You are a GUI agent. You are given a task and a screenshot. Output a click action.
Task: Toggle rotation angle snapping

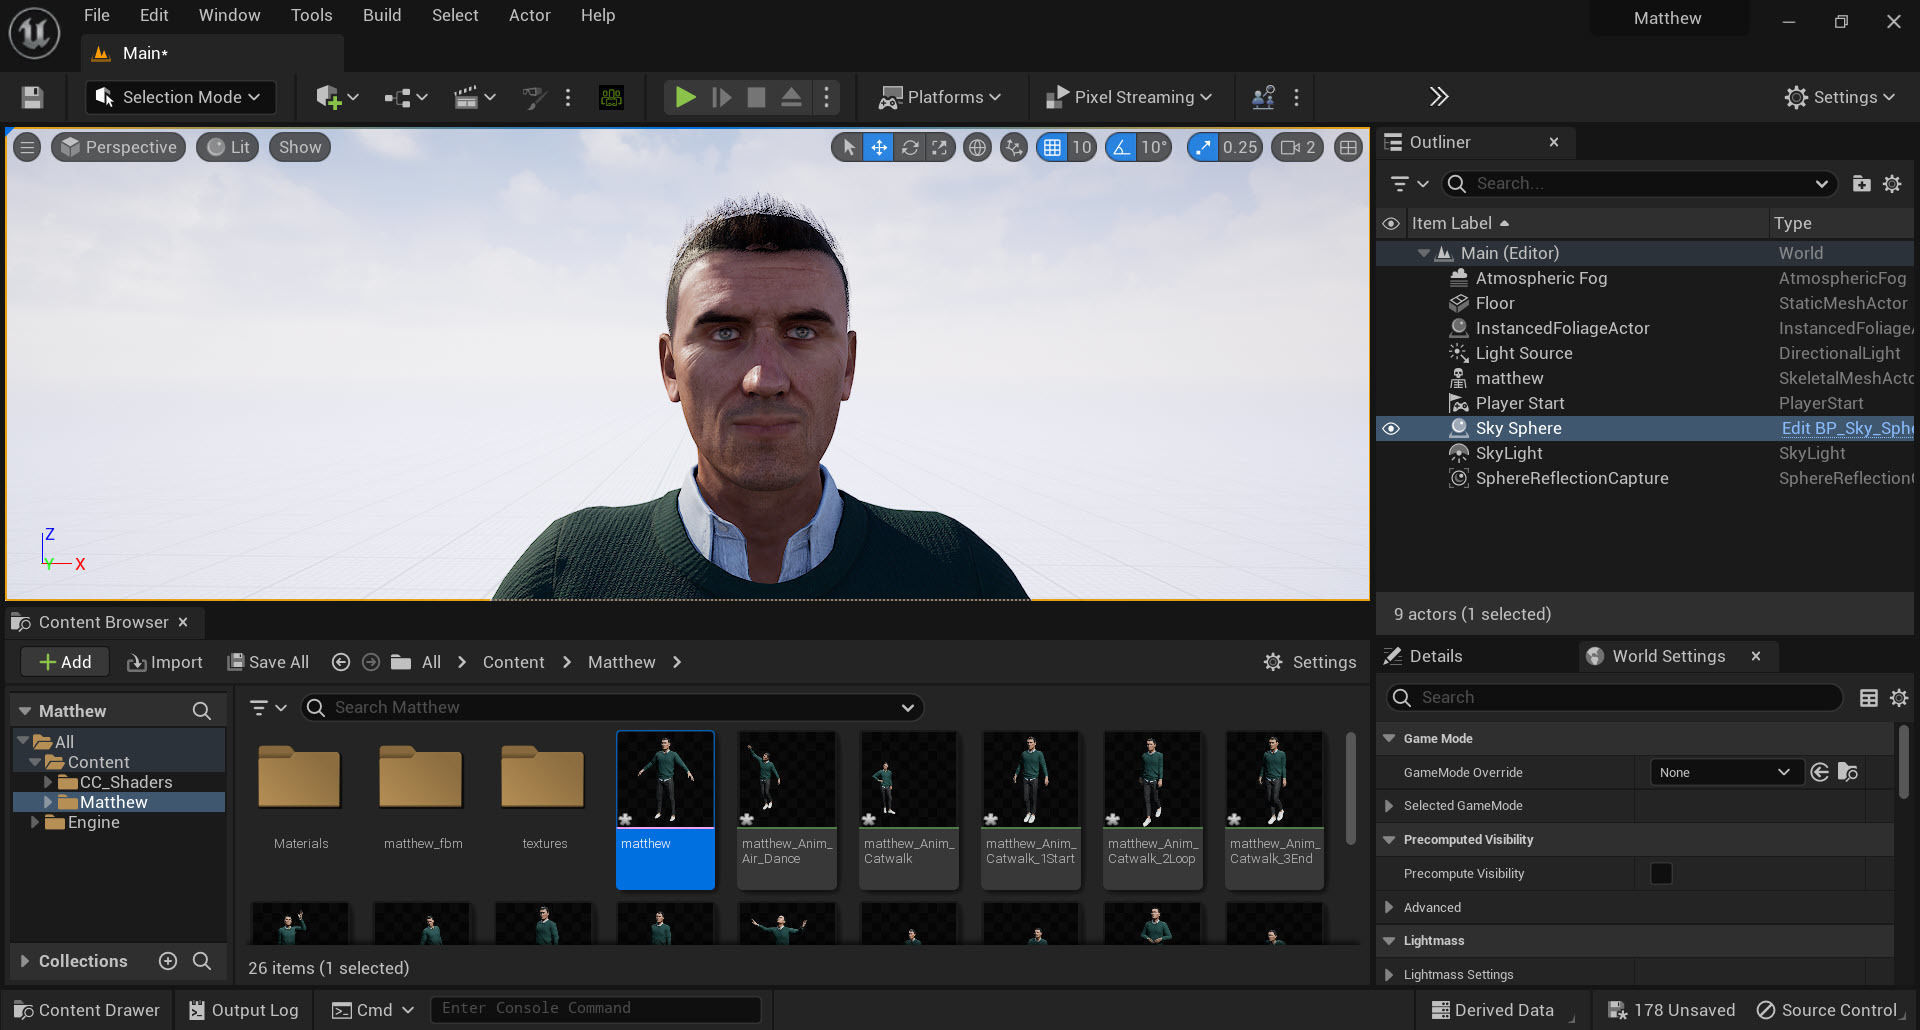point(1121,148)
